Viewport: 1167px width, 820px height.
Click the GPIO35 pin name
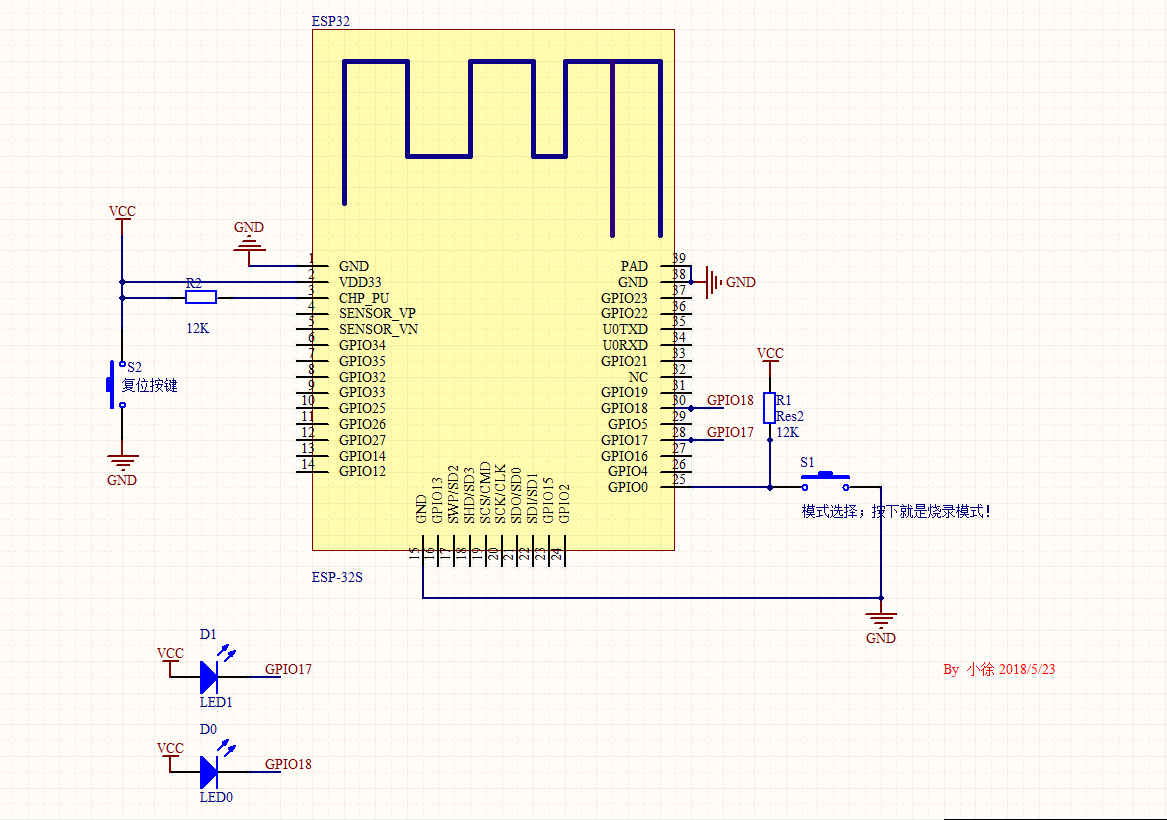[362, 361]
